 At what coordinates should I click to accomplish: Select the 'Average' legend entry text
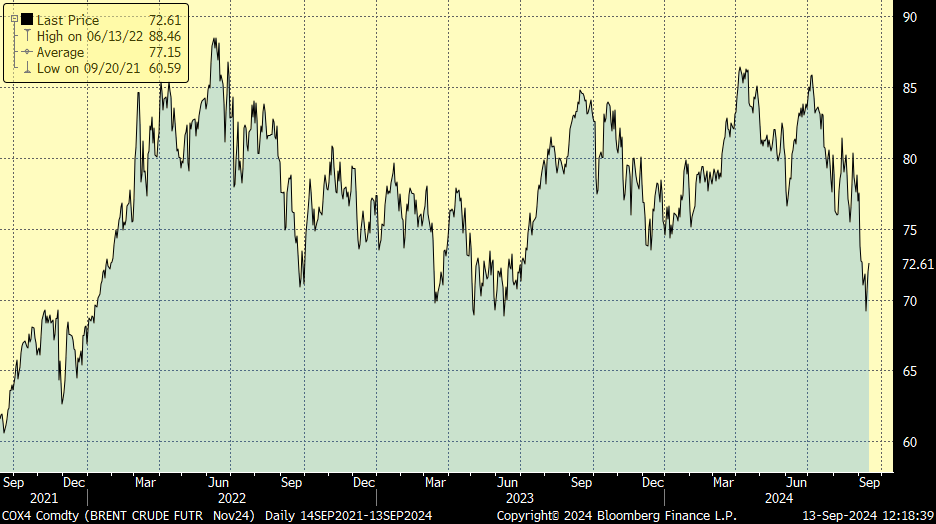click(x=60, y=52)
